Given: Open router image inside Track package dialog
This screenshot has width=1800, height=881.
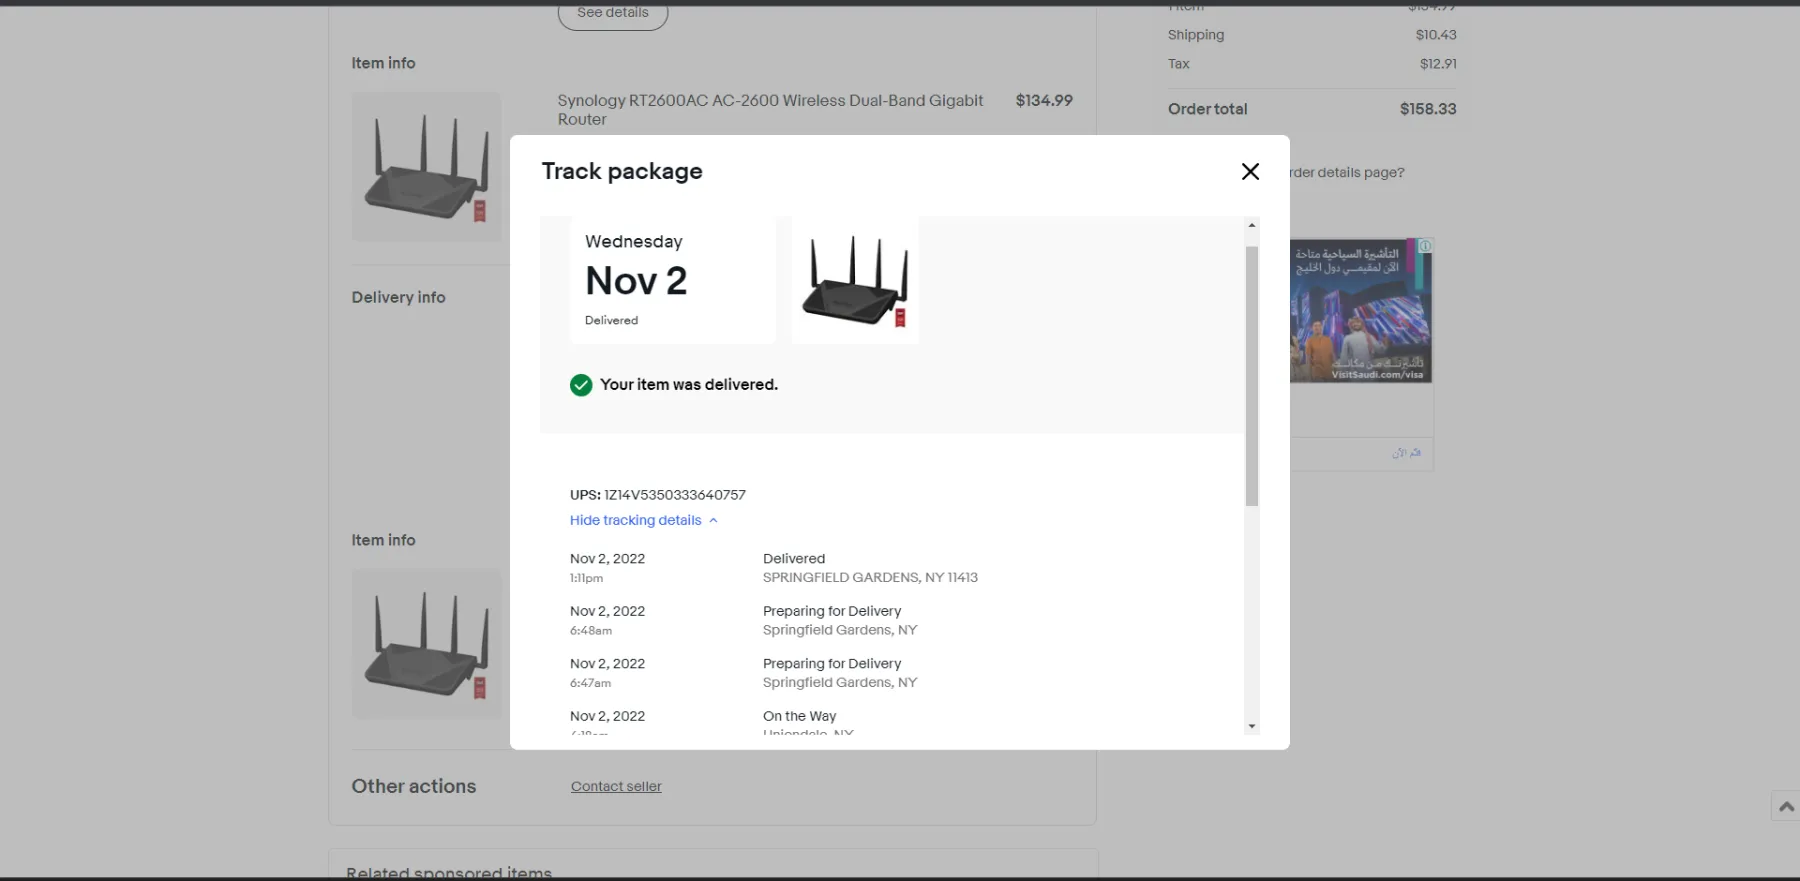Looking at the screenshot, I should tap(855, 281).
